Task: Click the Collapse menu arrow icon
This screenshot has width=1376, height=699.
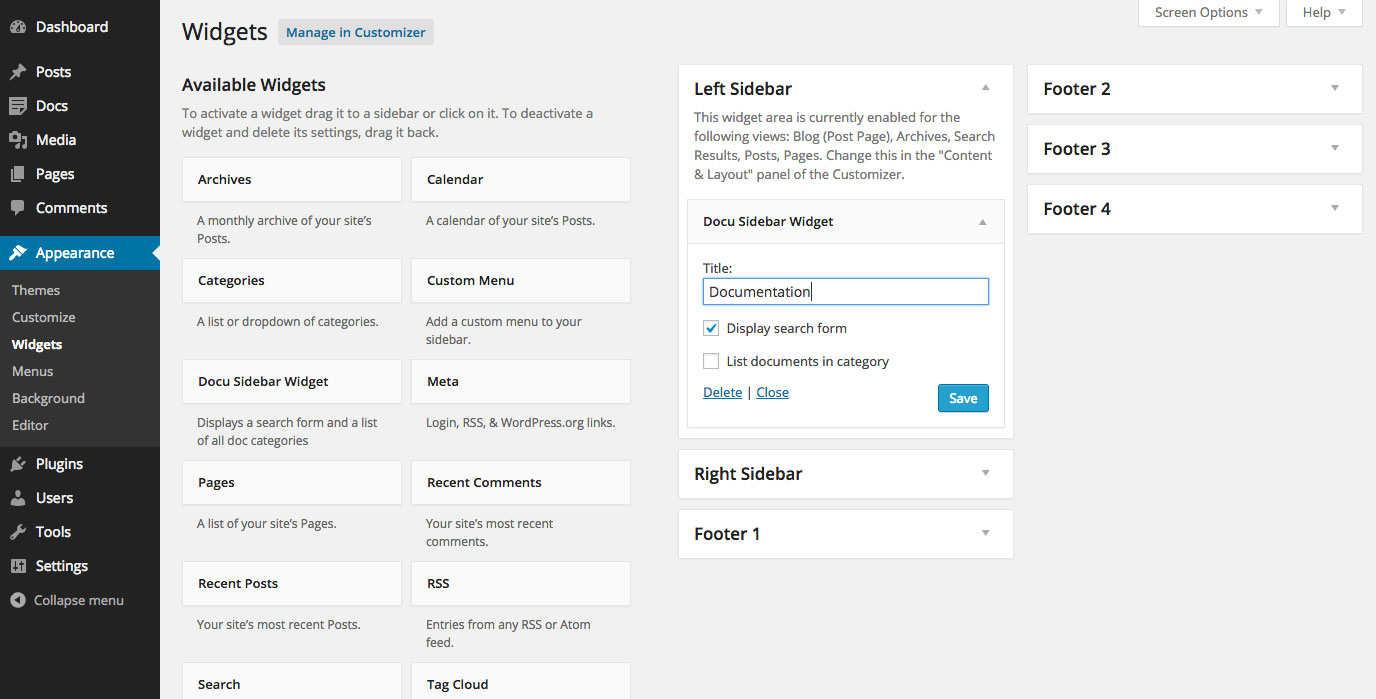Action: [17, 601]
